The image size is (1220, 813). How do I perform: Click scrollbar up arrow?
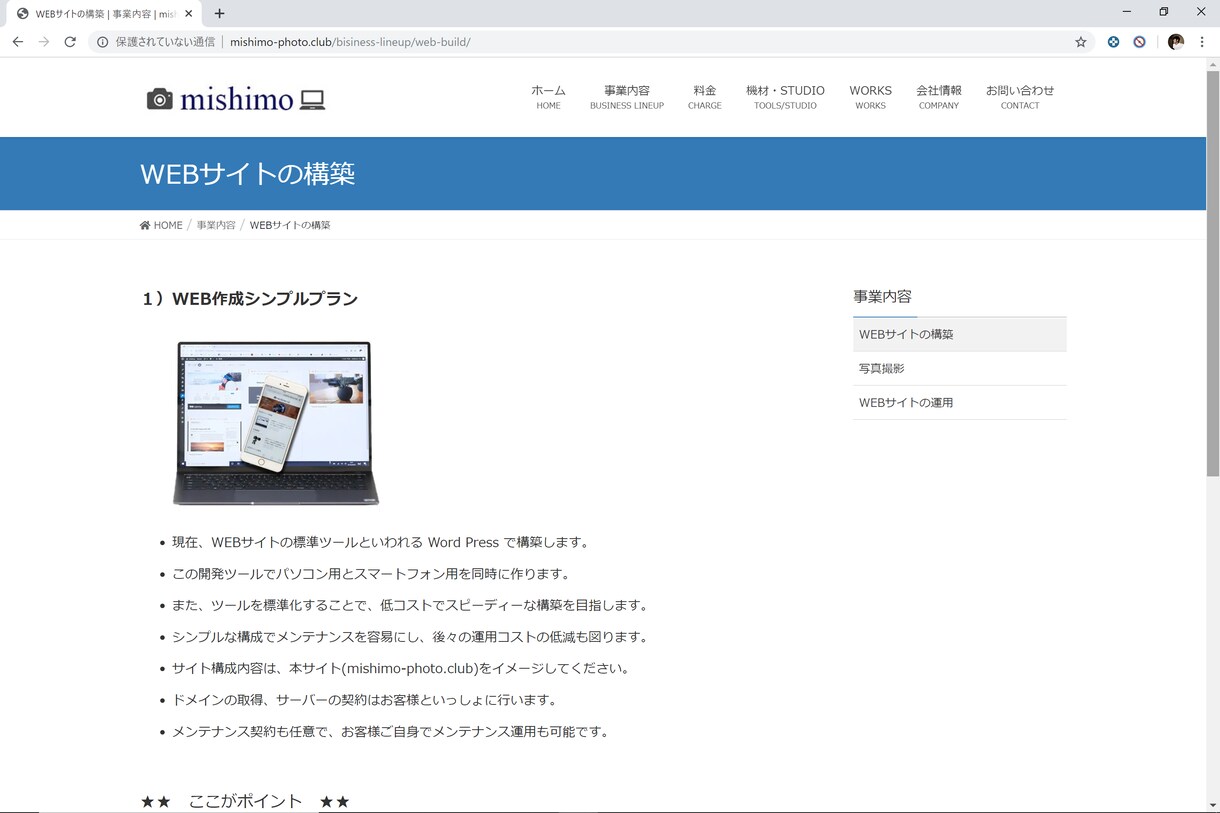click(x=1213, y=63)
